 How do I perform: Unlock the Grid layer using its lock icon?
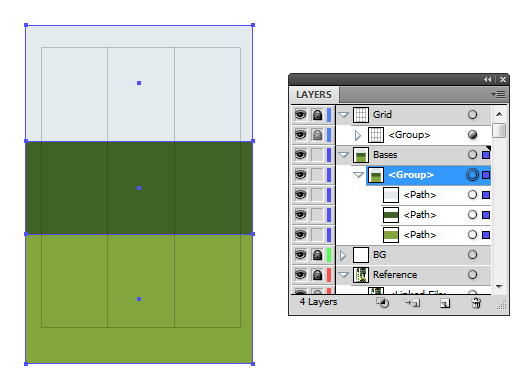(x=317, y=115)
